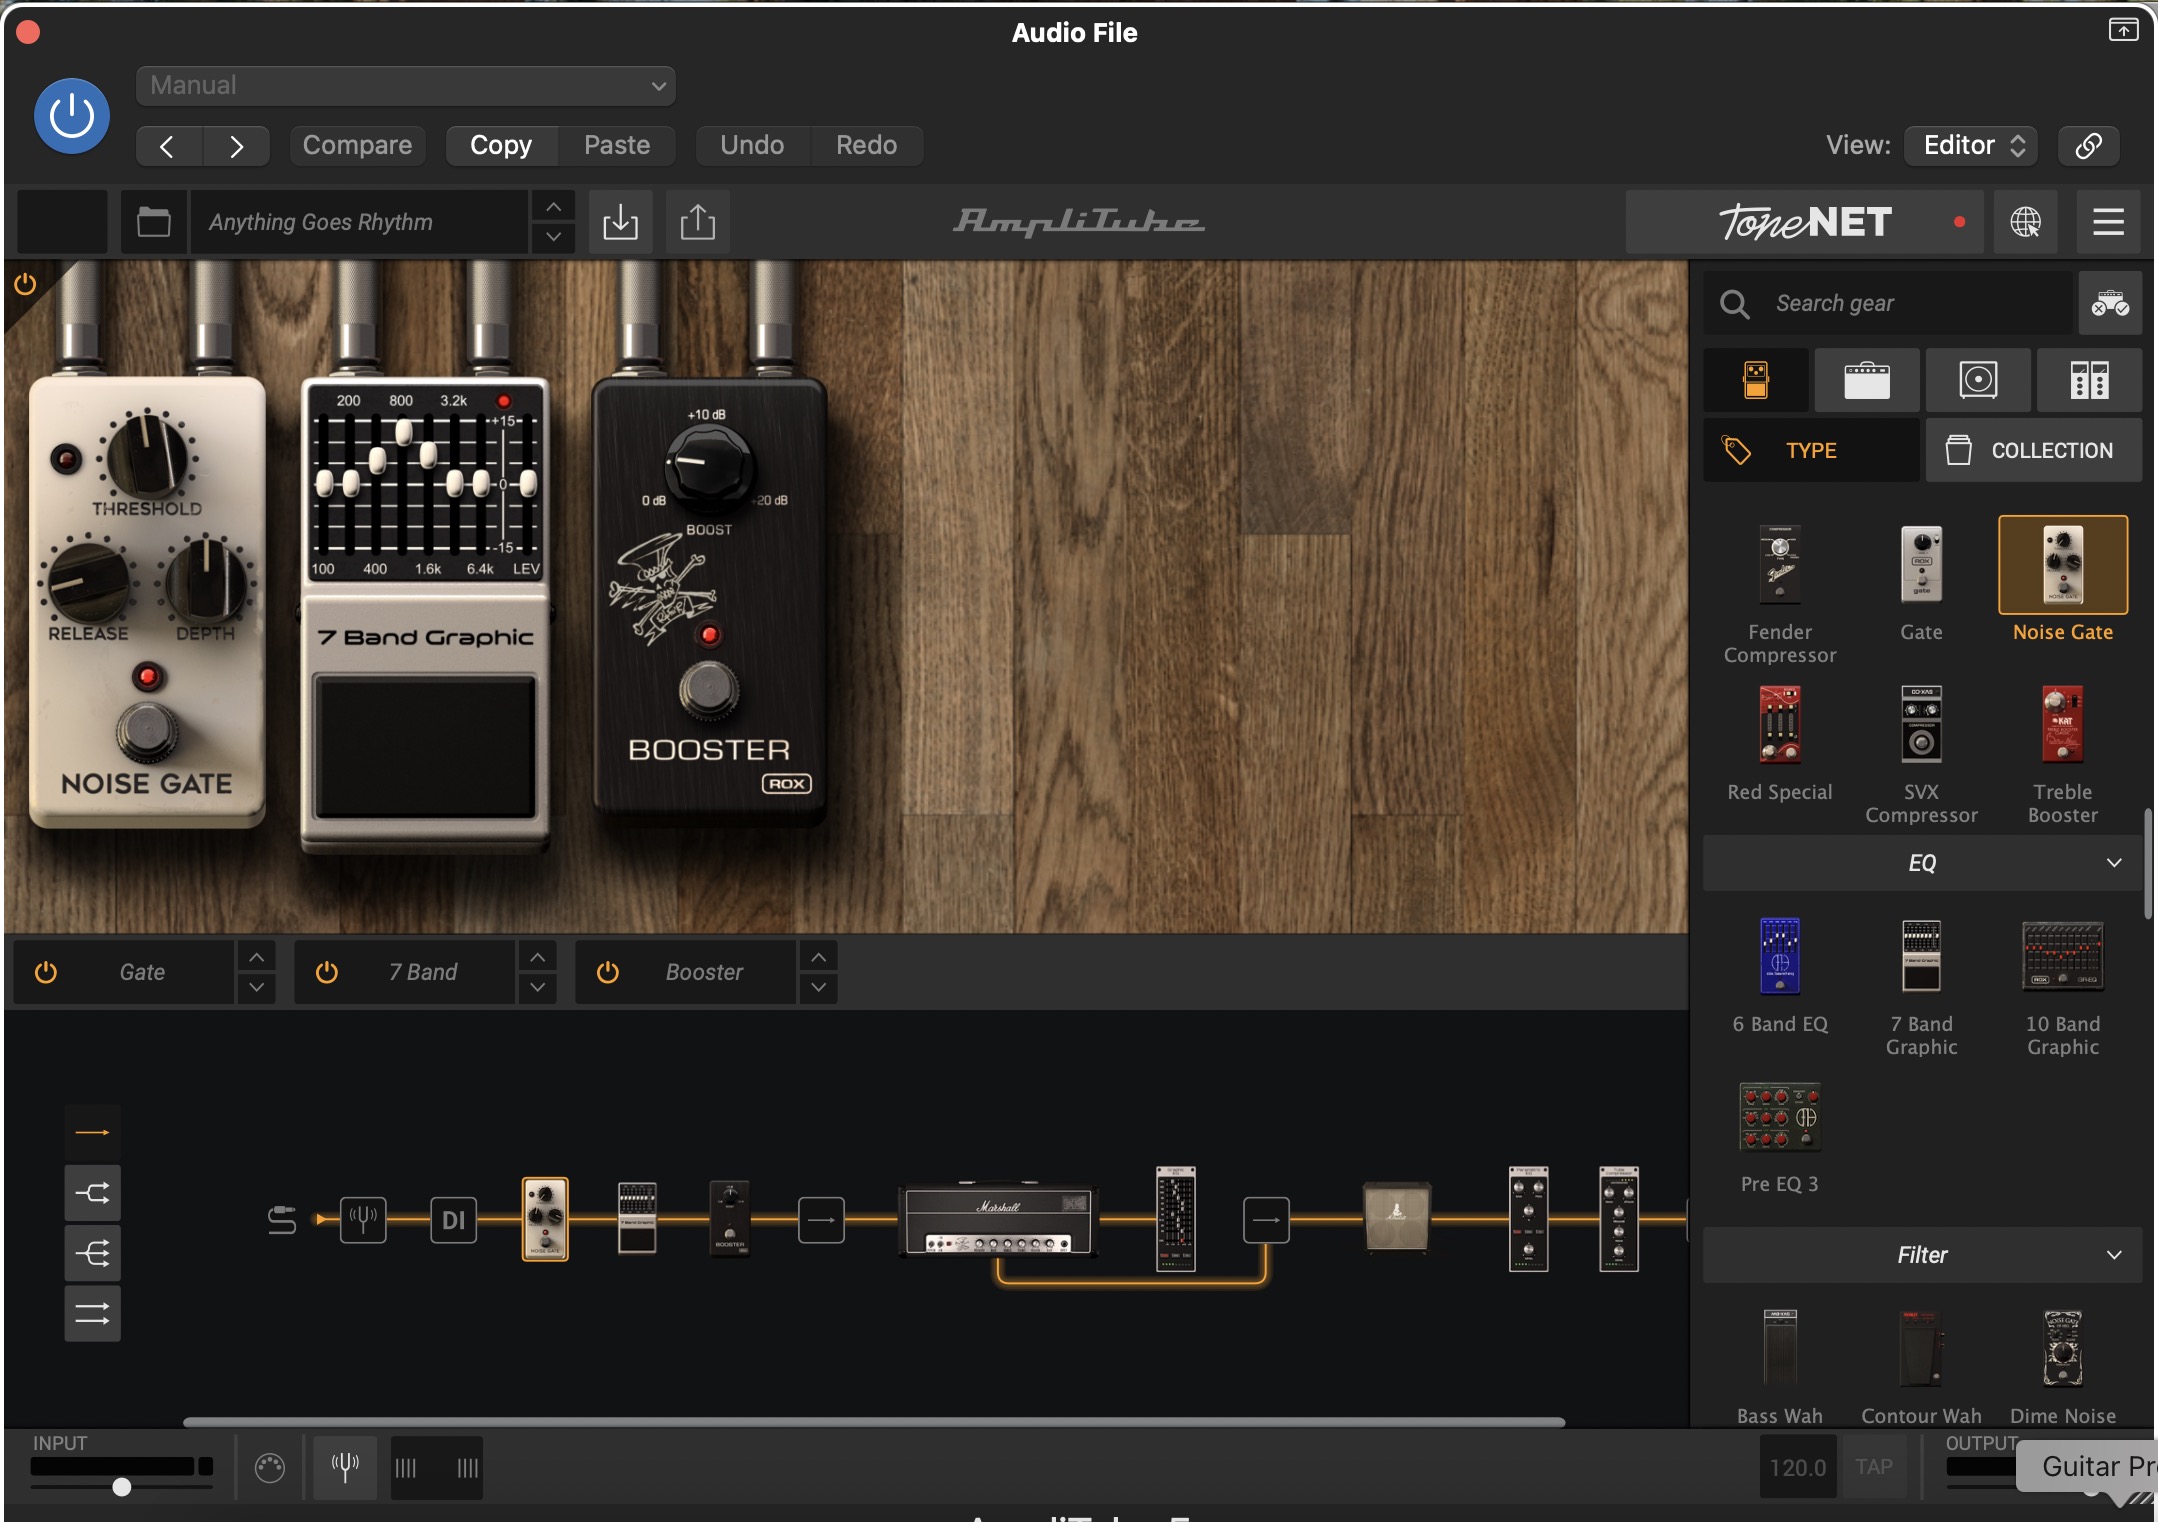Select the three-way split routing icon
Image resolution: width=2158 pixels, height=1522 pixels.
tap(93, 1253)
